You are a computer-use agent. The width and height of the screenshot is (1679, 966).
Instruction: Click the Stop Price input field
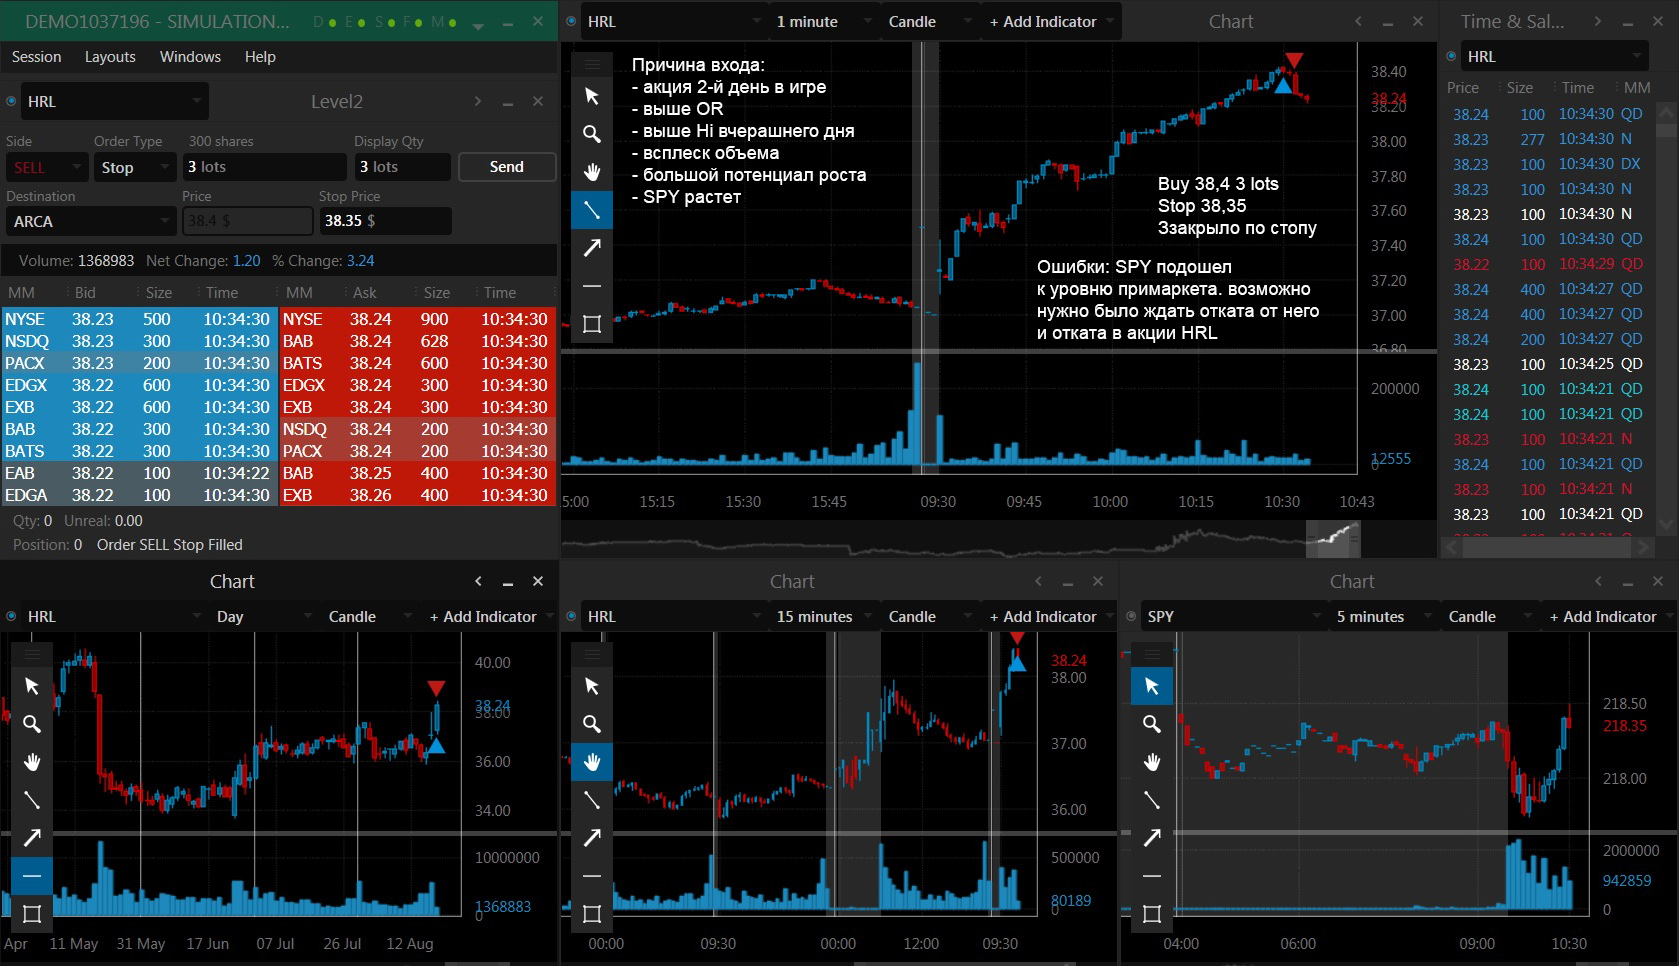[385, 221]
